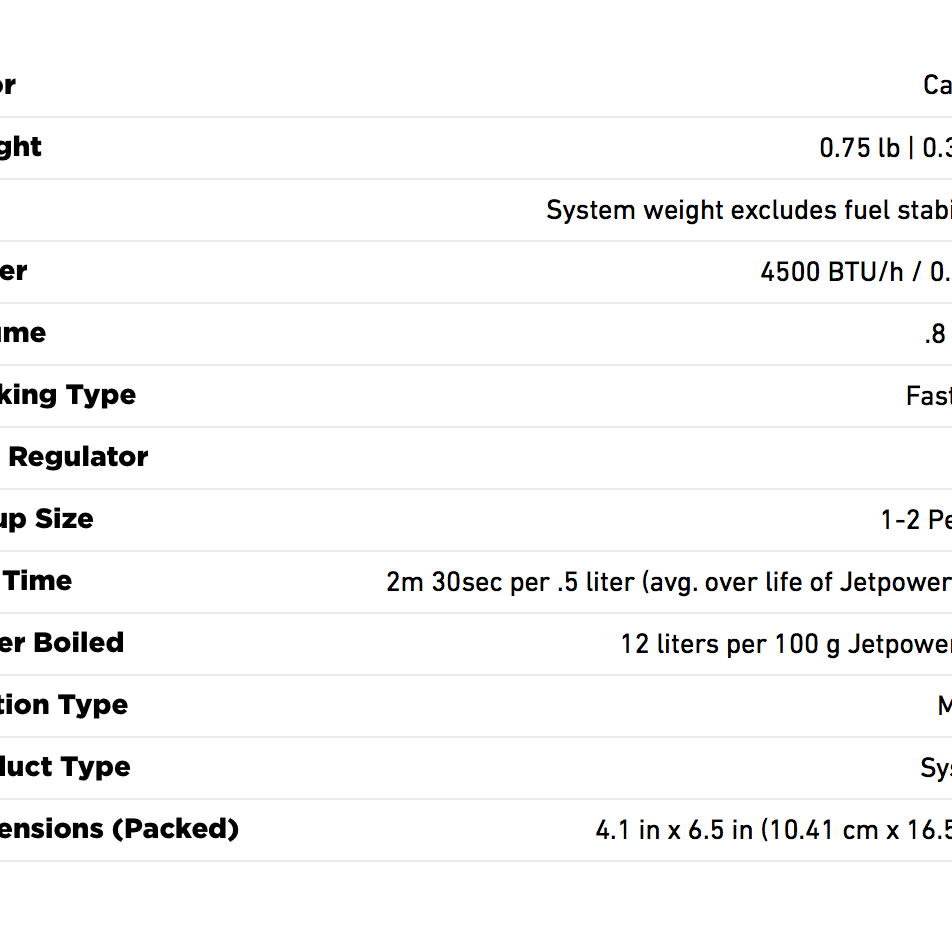Click the "Fast" cooking type value
952x952 pixels.
[x=928, y=396]
